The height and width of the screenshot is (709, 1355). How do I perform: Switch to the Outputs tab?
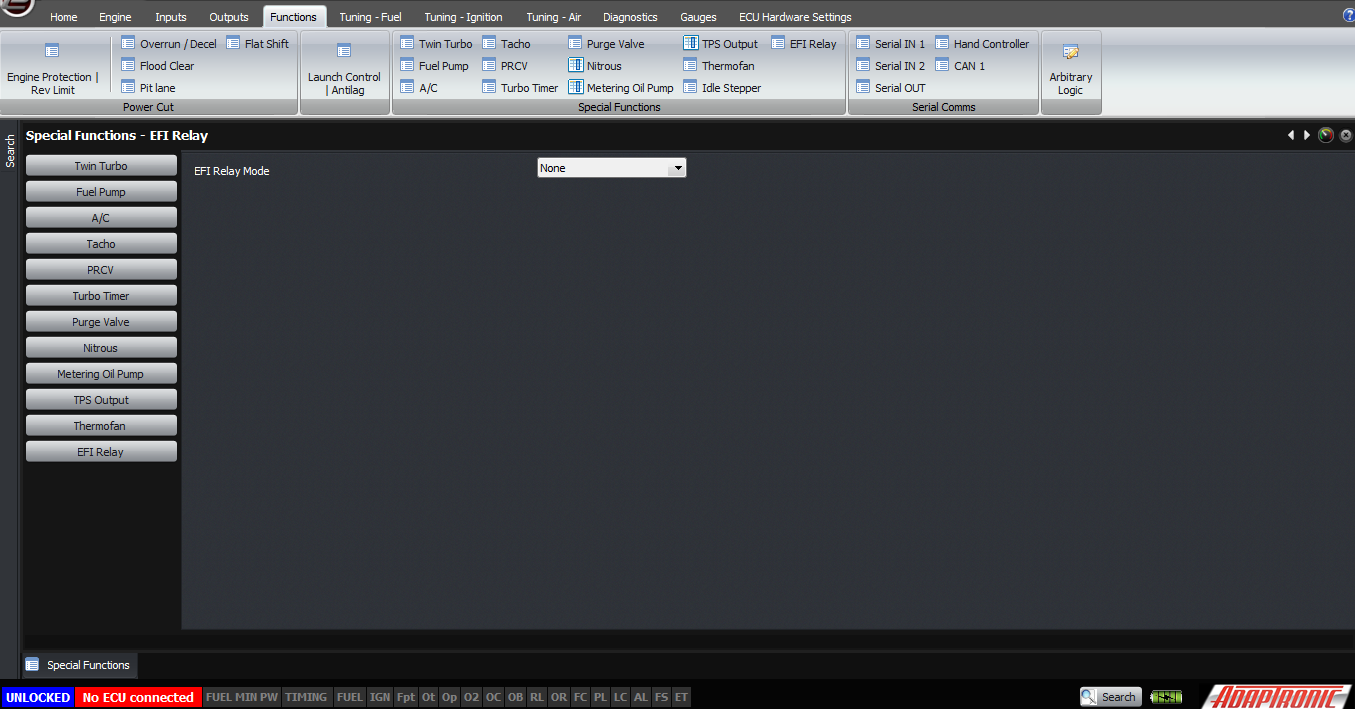tap(229, 17)
